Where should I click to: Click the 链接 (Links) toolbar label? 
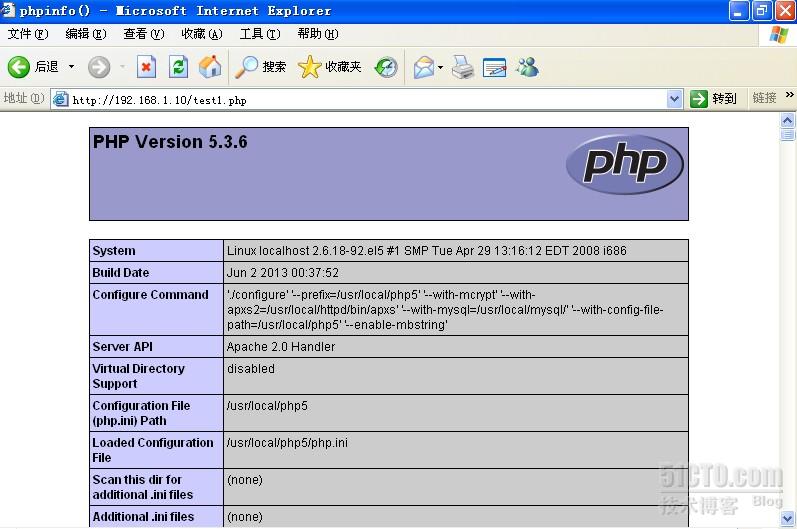pos(764,98)
